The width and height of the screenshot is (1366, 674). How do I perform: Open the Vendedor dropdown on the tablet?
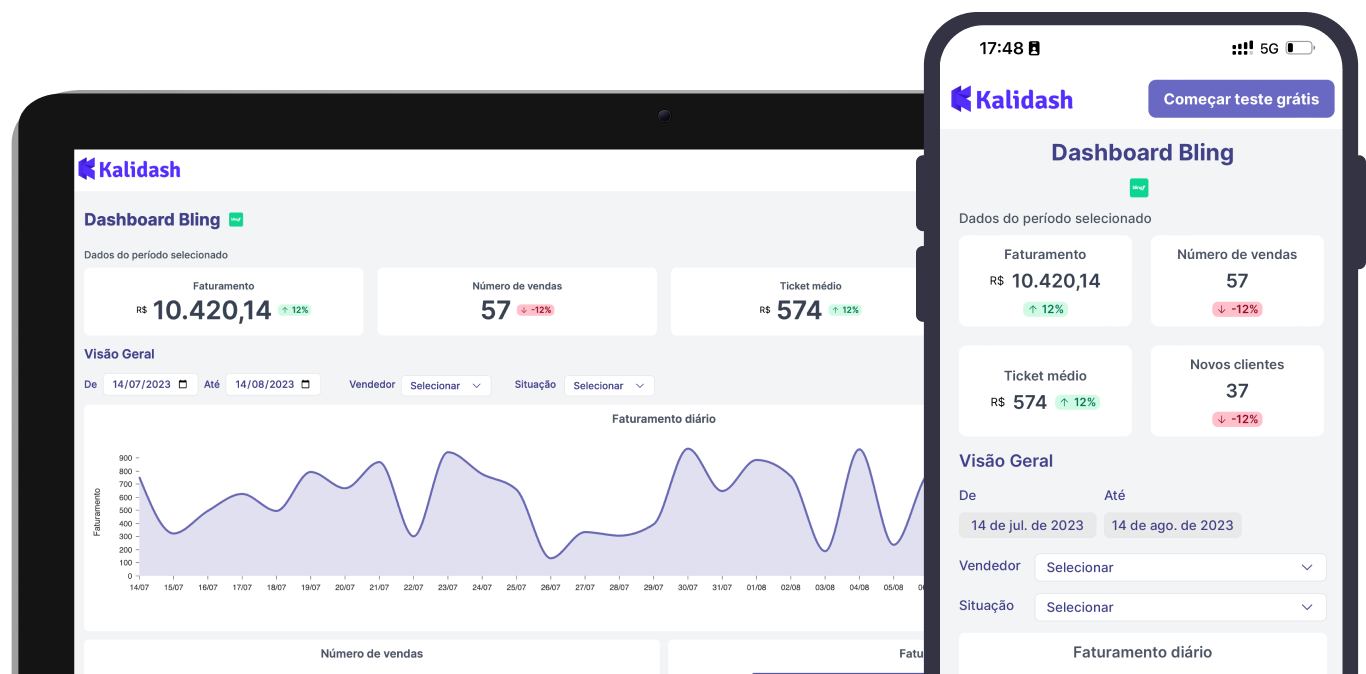(446, 385)
